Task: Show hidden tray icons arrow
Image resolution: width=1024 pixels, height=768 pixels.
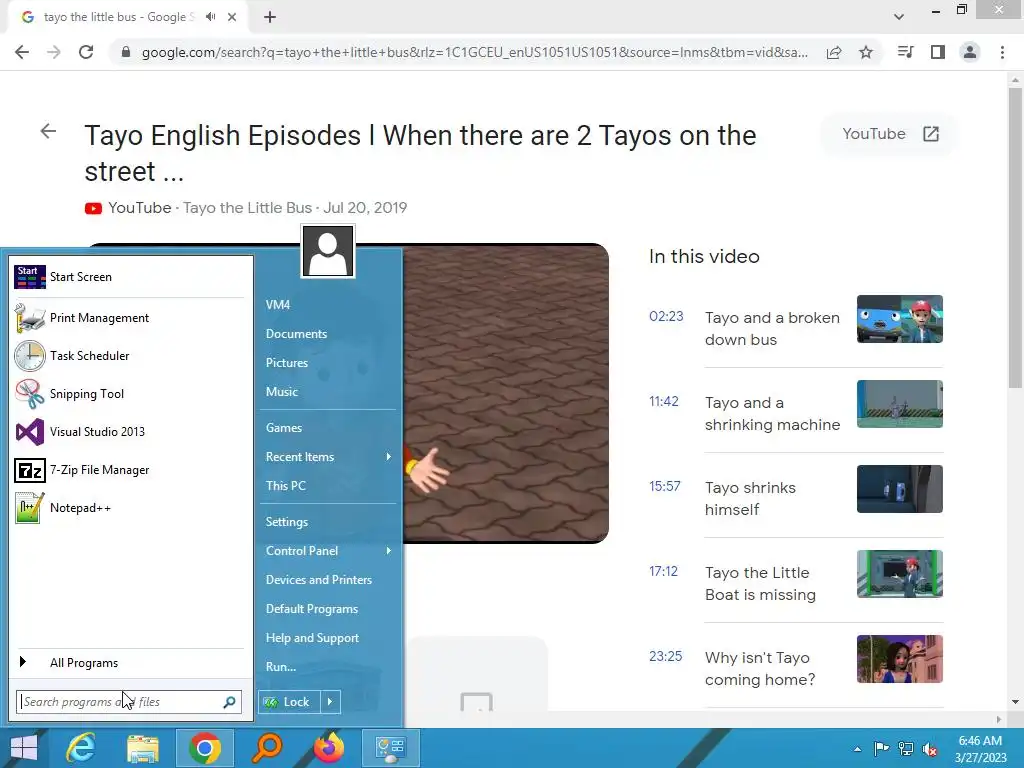Action: tap(857, 749)
